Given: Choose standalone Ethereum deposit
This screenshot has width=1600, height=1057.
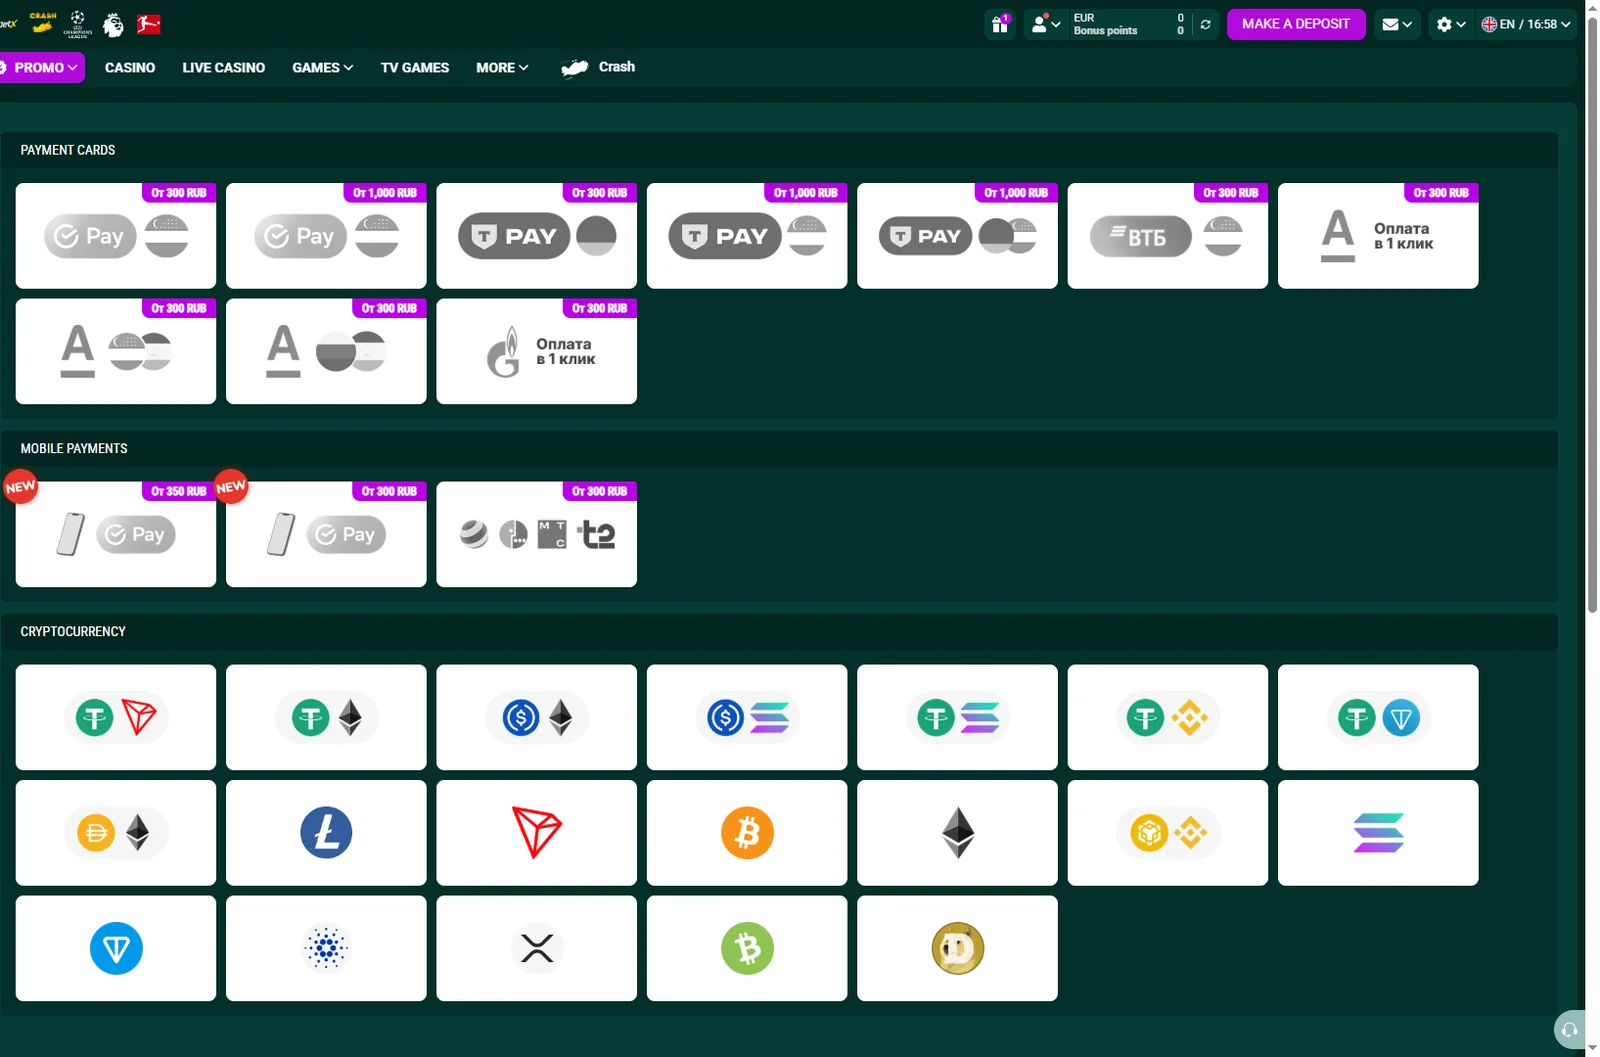Looking at the screenshot, I should 957,833.
